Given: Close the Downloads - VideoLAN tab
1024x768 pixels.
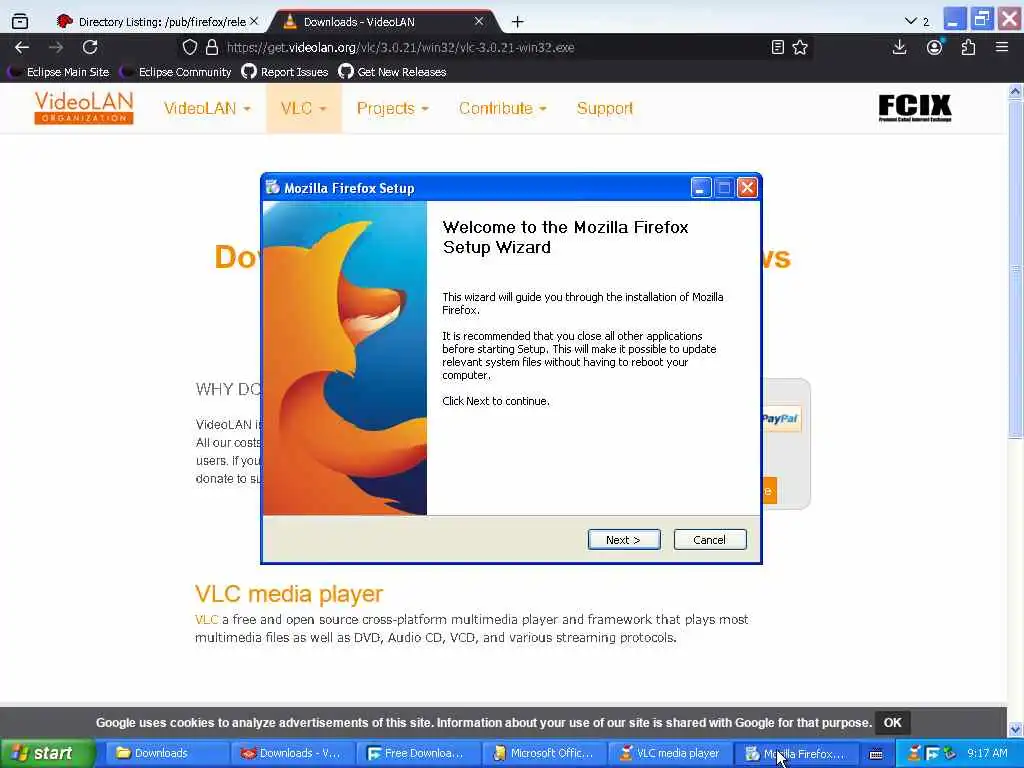Looking at the screenshot, I should pos(479,21).
